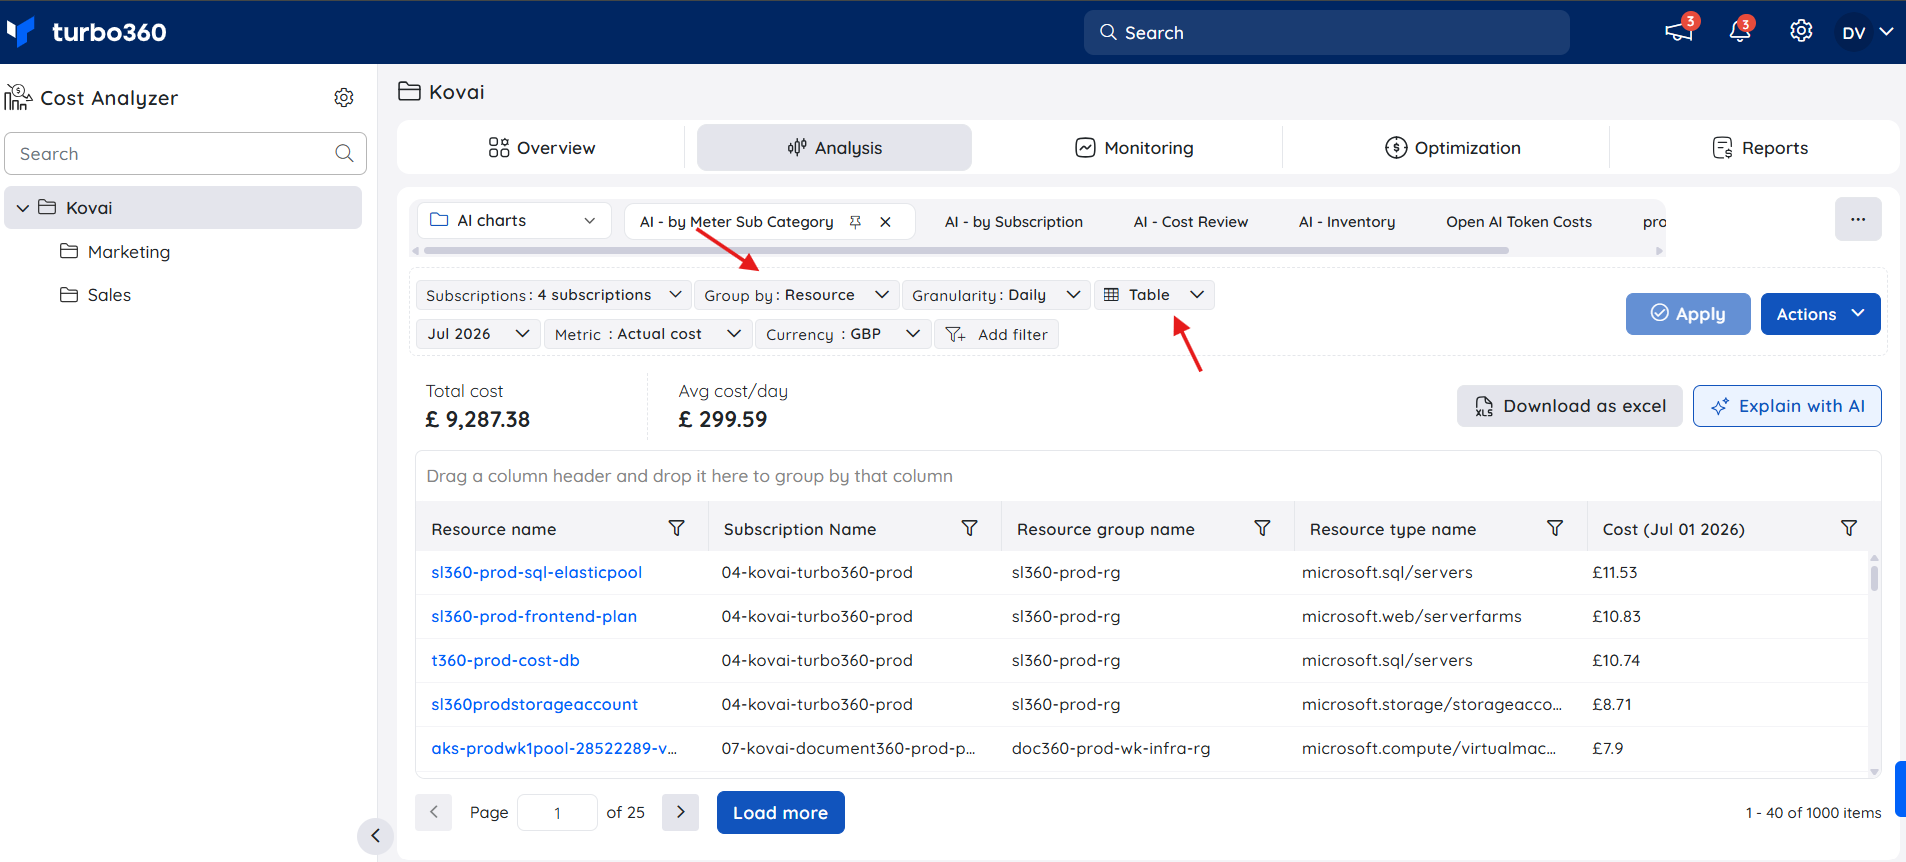Filter the Resource type name column
Viewport: 1906px width, 862px height.
[1555, 528]
